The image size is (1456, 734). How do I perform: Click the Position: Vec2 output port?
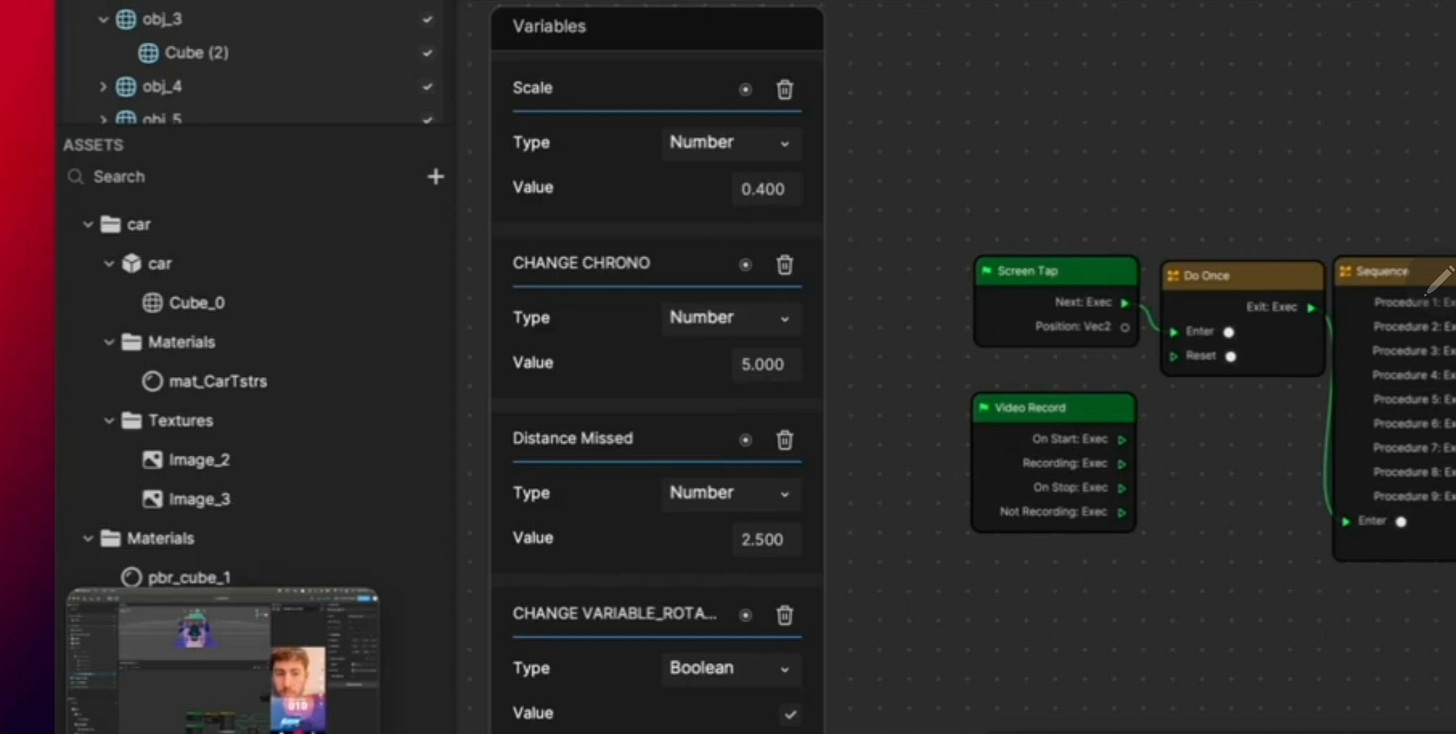click(1125, 327)
